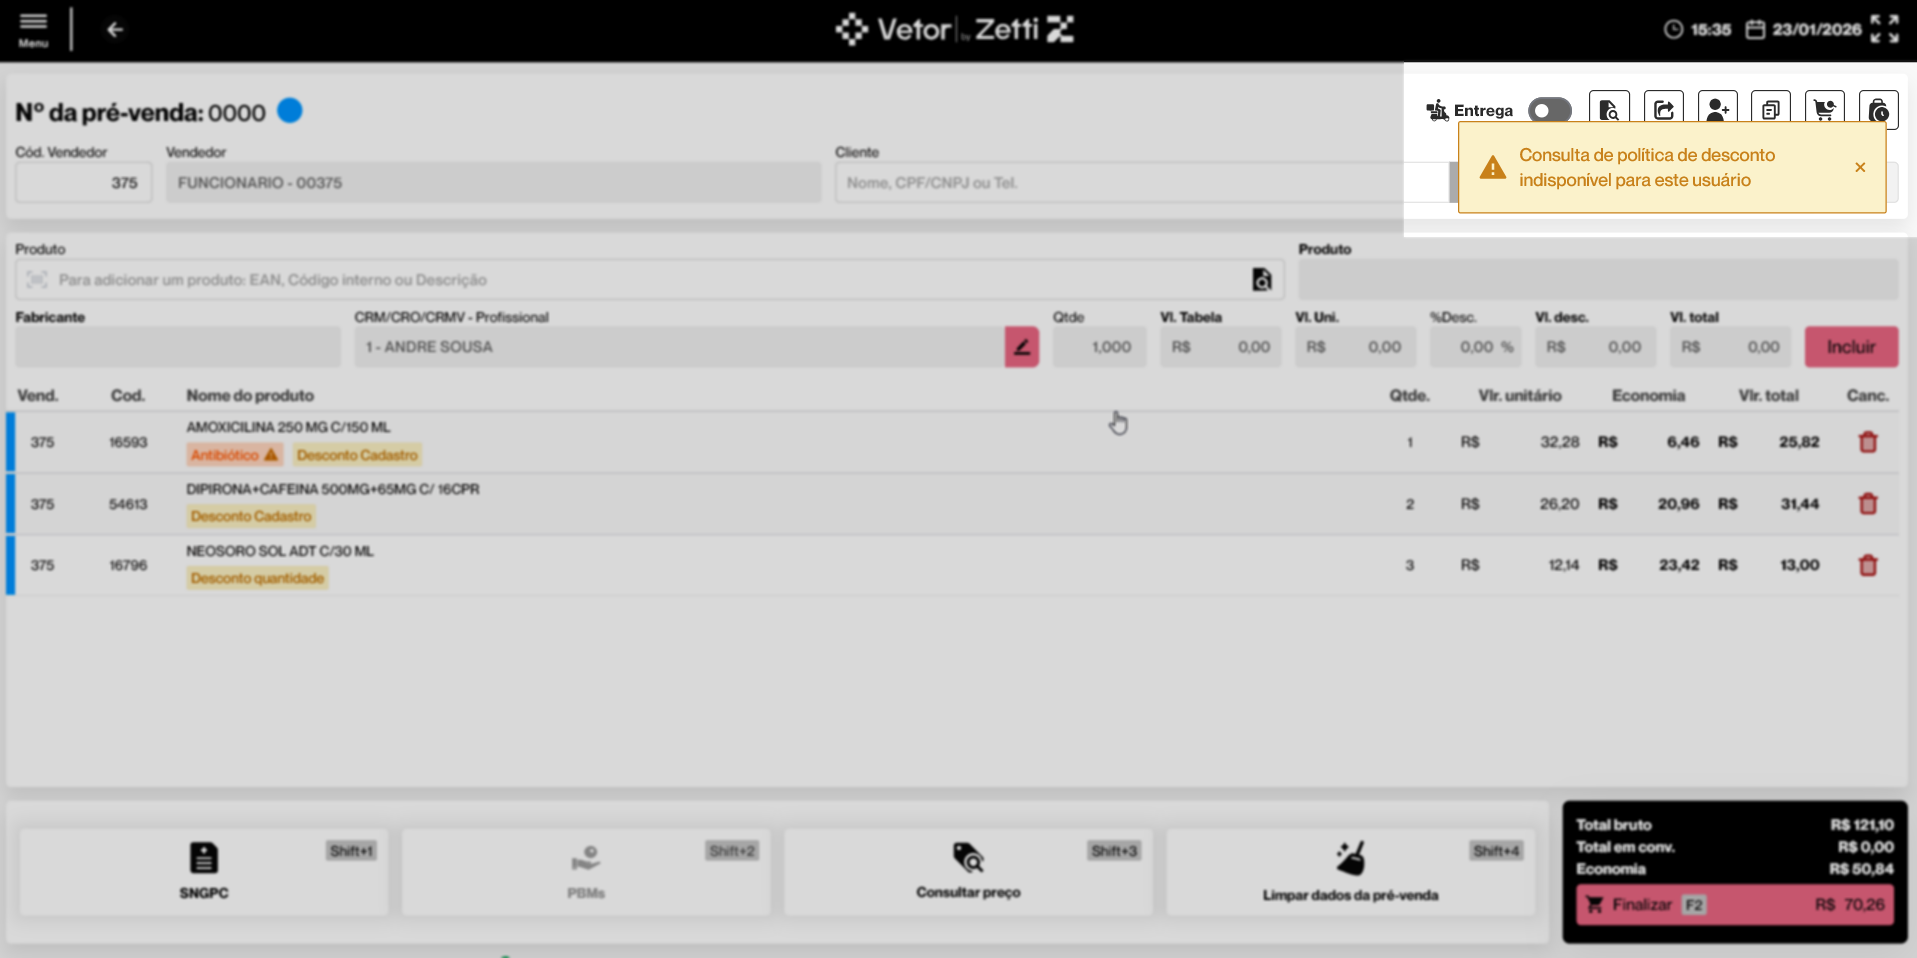Click the bag with clock toolbar icon
This screenshot has height=958, width=1917.
pyautogui.click(x=1879, y=109)
